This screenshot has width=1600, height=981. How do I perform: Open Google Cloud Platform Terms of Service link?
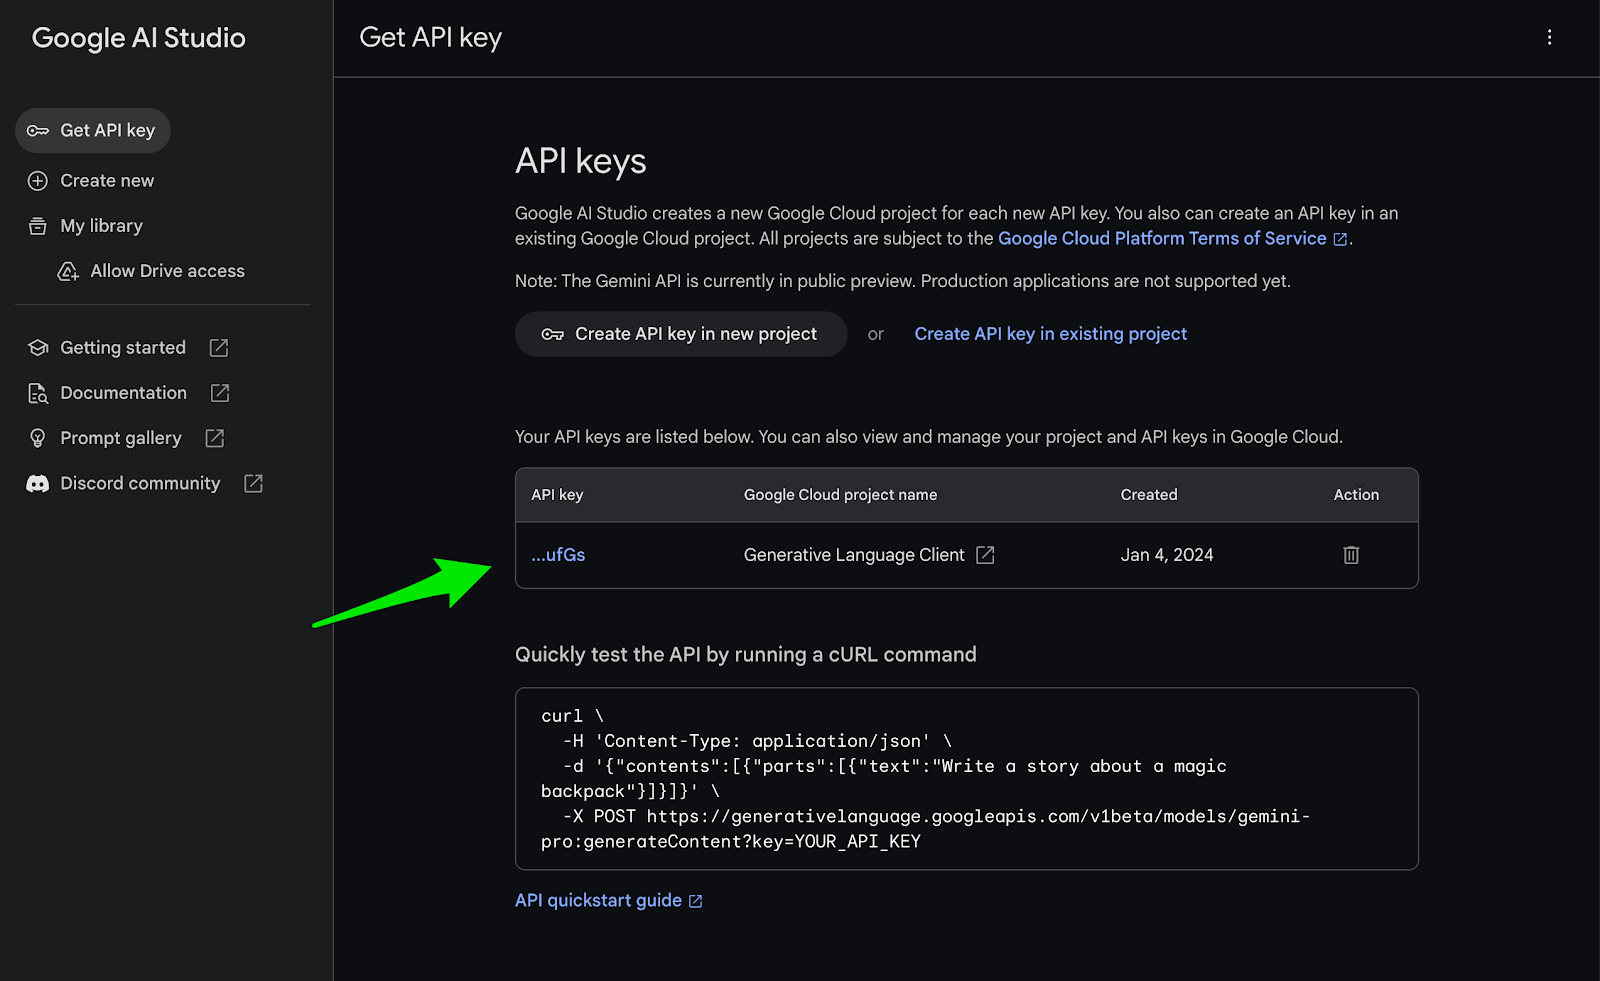pos(1162,239)
